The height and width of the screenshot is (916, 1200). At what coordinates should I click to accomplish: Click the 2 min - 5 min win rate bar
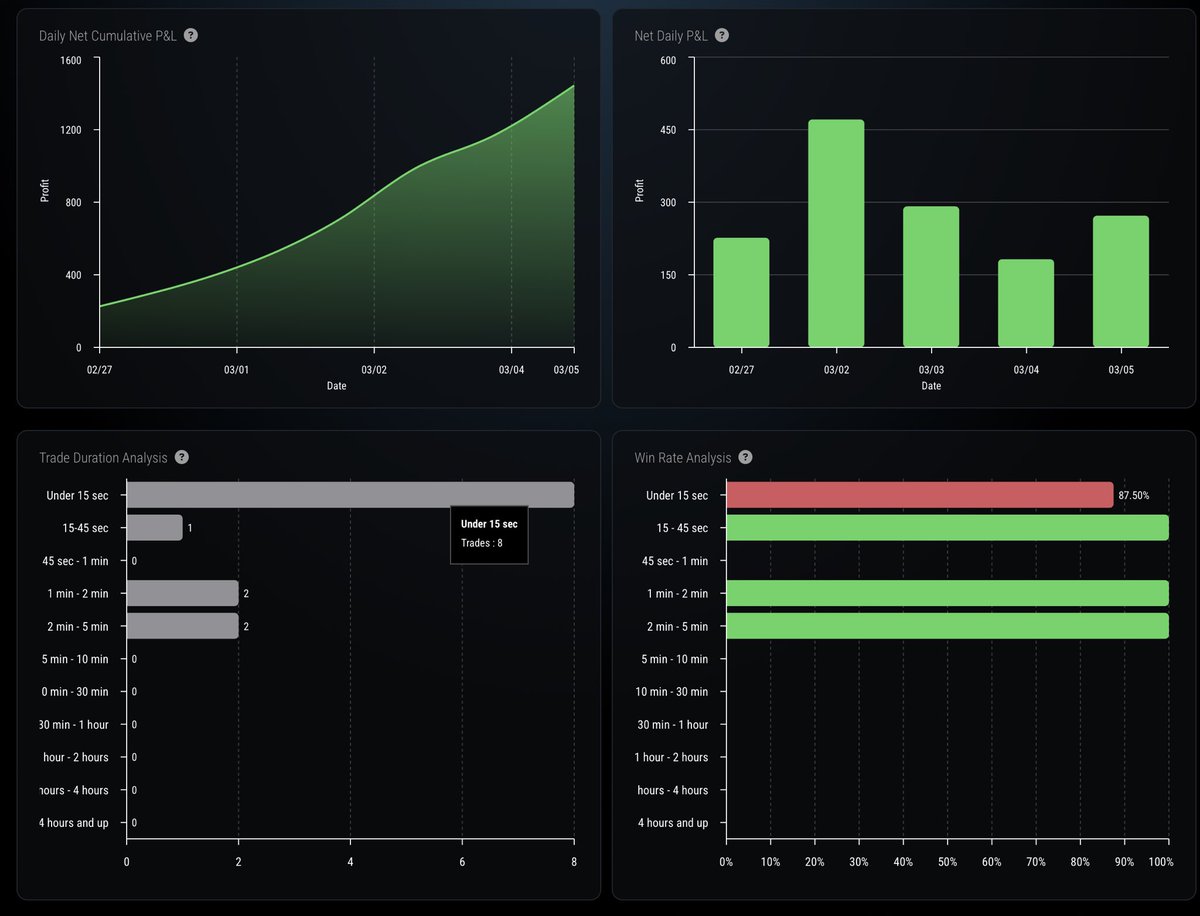[x=947, y=626]
